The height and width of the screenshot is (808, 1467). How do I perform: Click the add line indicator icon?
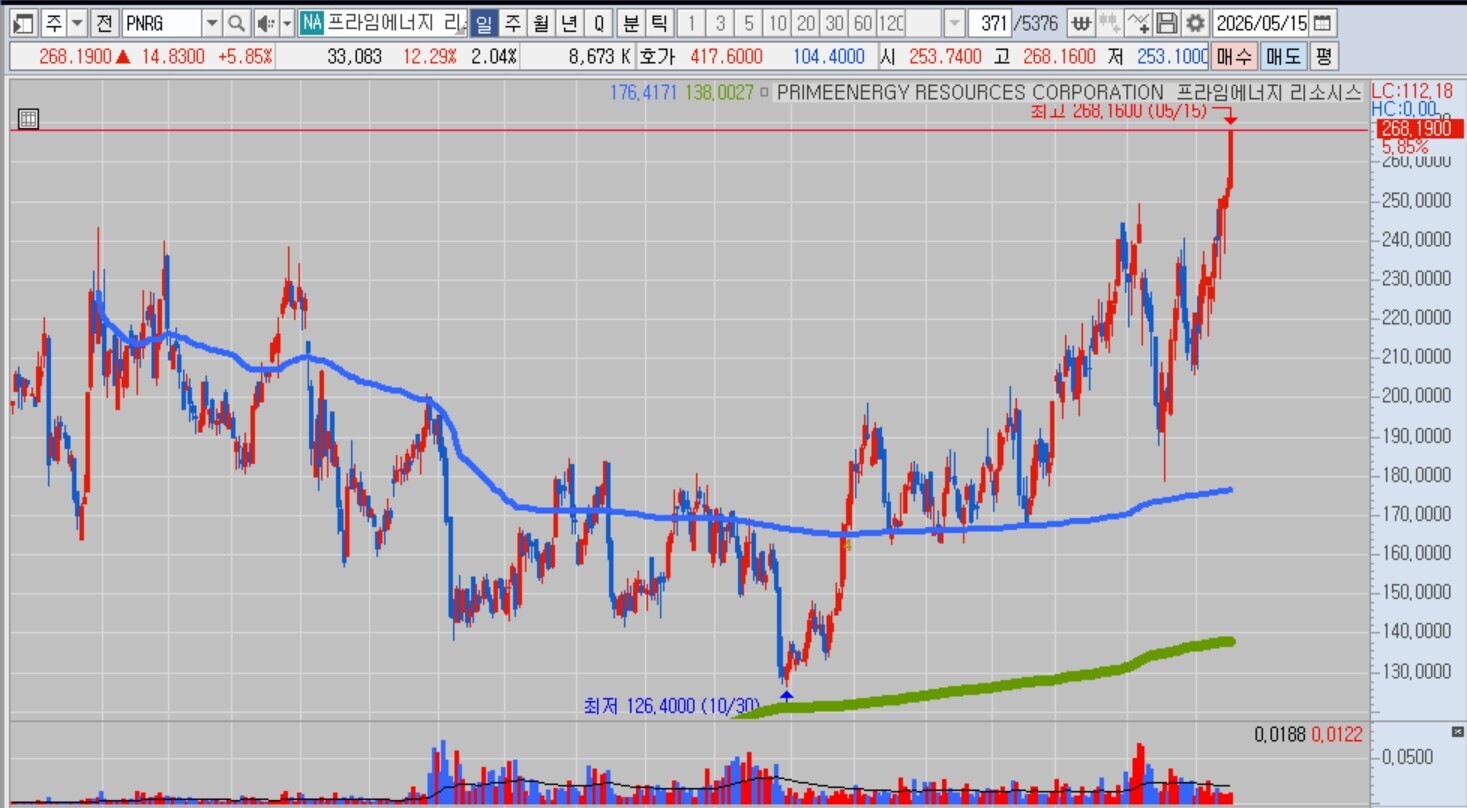tap(1138, 22)
